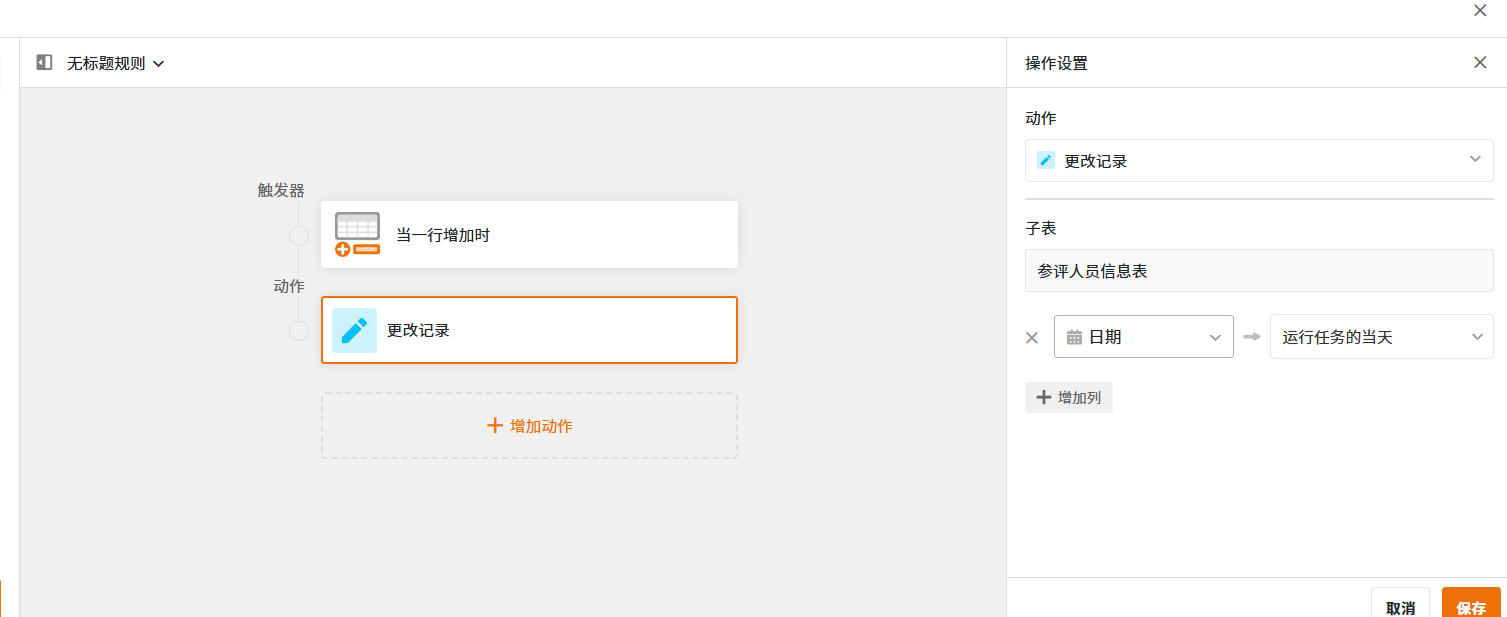Click the pencil icon inside the 动作 dropdown
This screenshot has width=1507, height=617.
tap(1046, 160)
